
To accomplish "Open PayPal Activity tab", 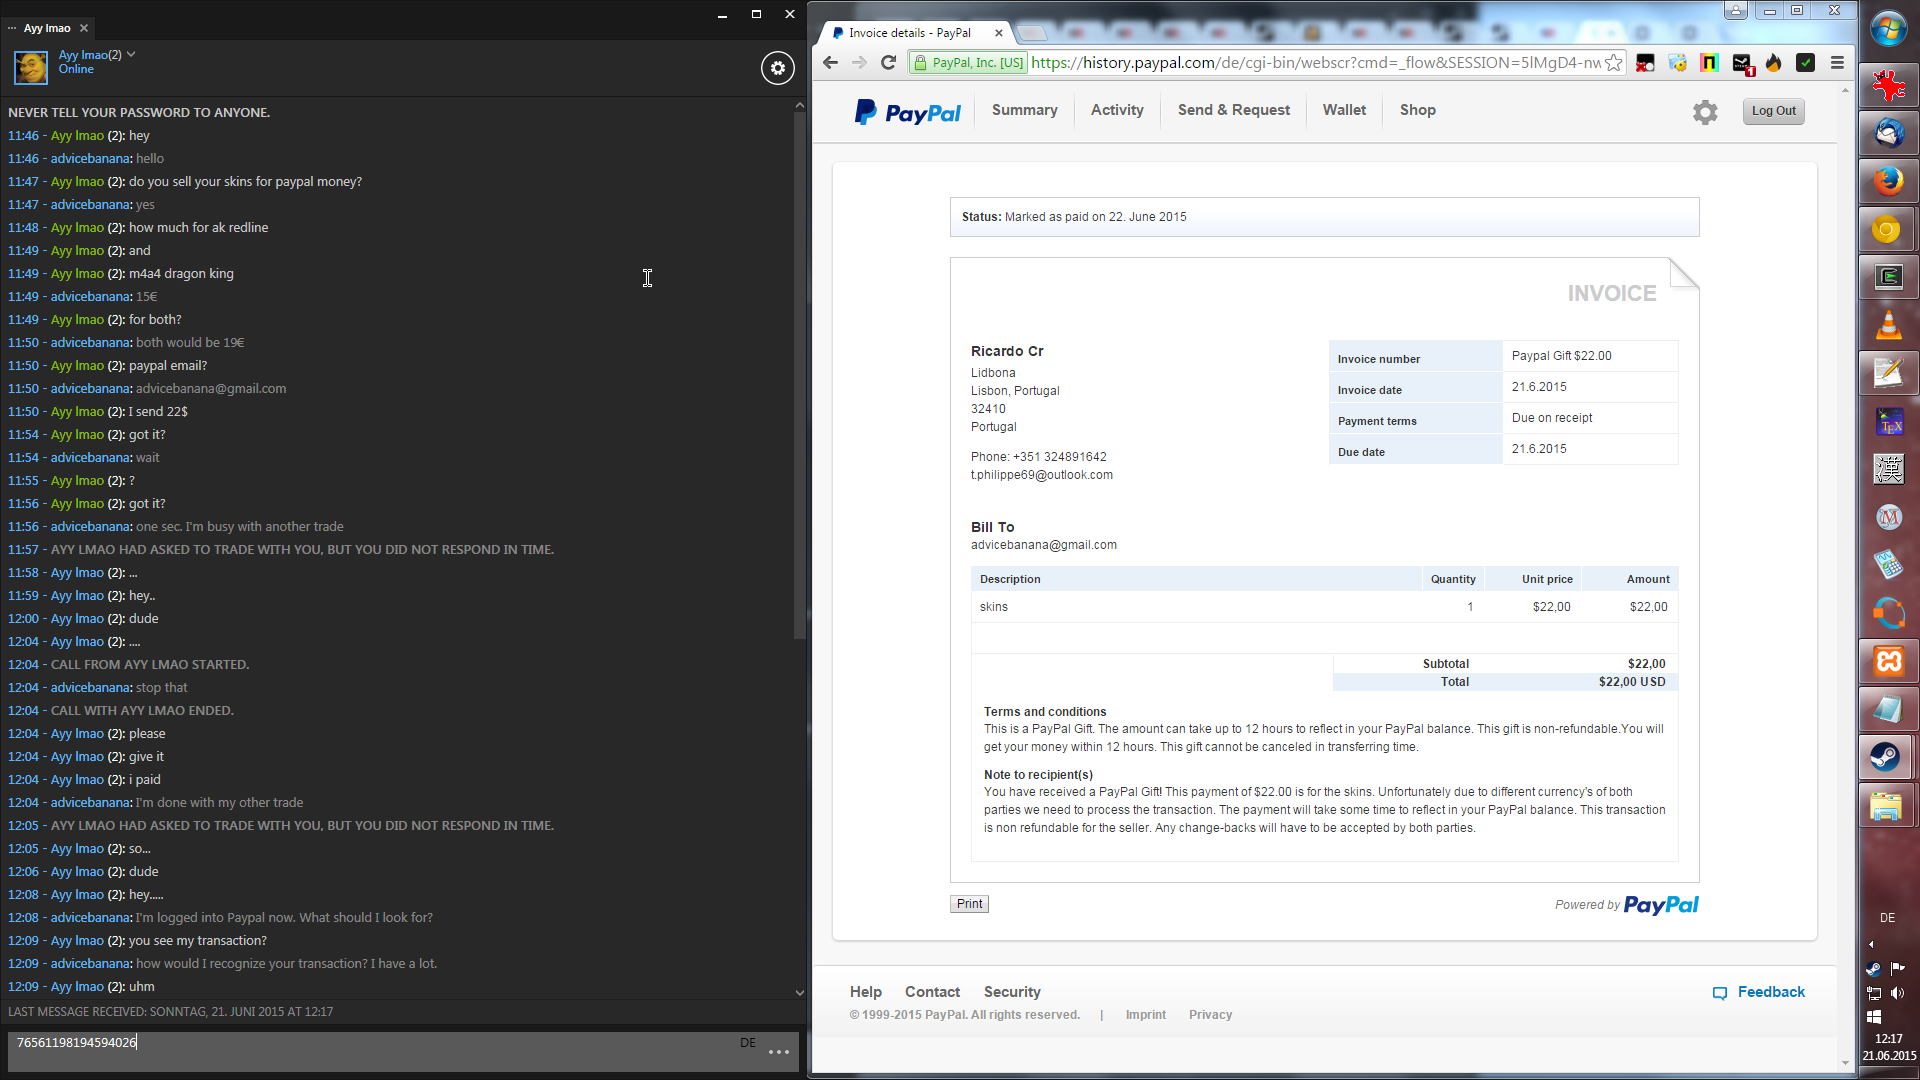I will (x=1117, y=110).
